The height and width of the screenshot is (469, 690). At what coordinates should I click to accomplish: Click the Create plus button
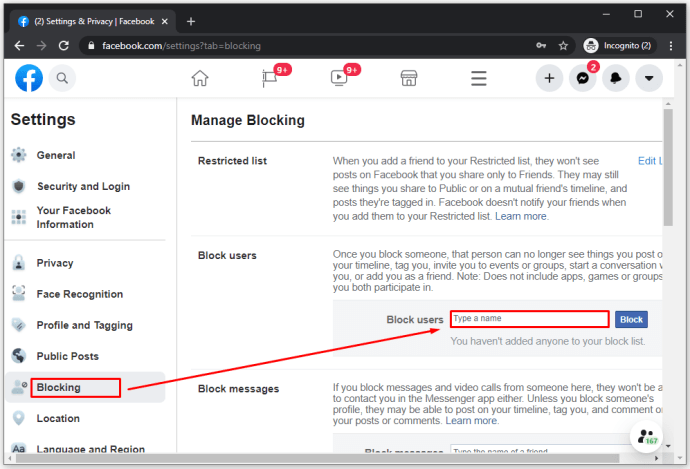[x=549, y=78]
